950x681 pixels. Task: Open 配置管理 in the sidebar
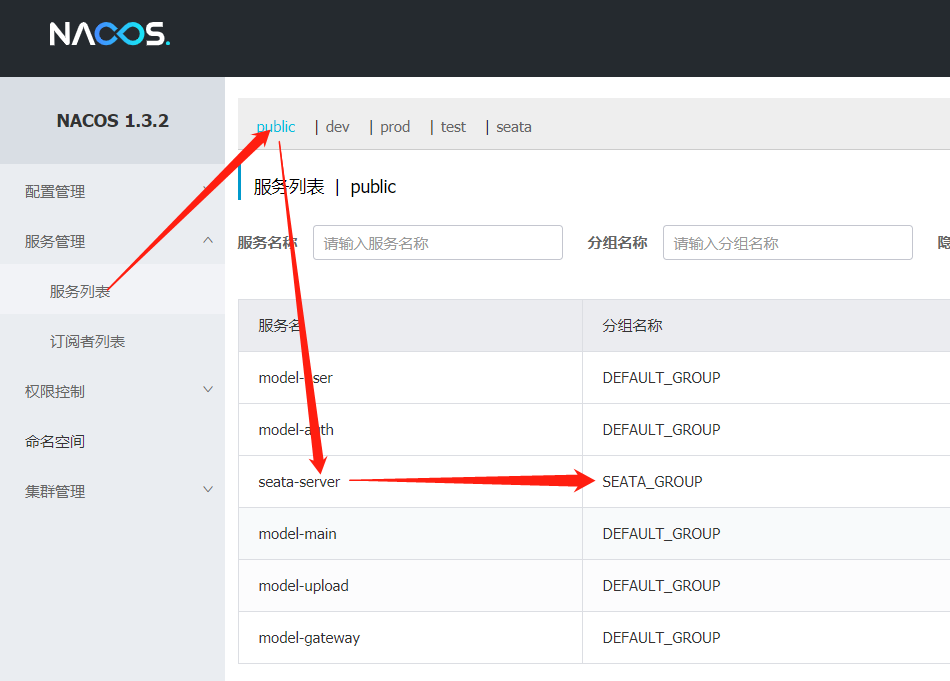(55, 191)
